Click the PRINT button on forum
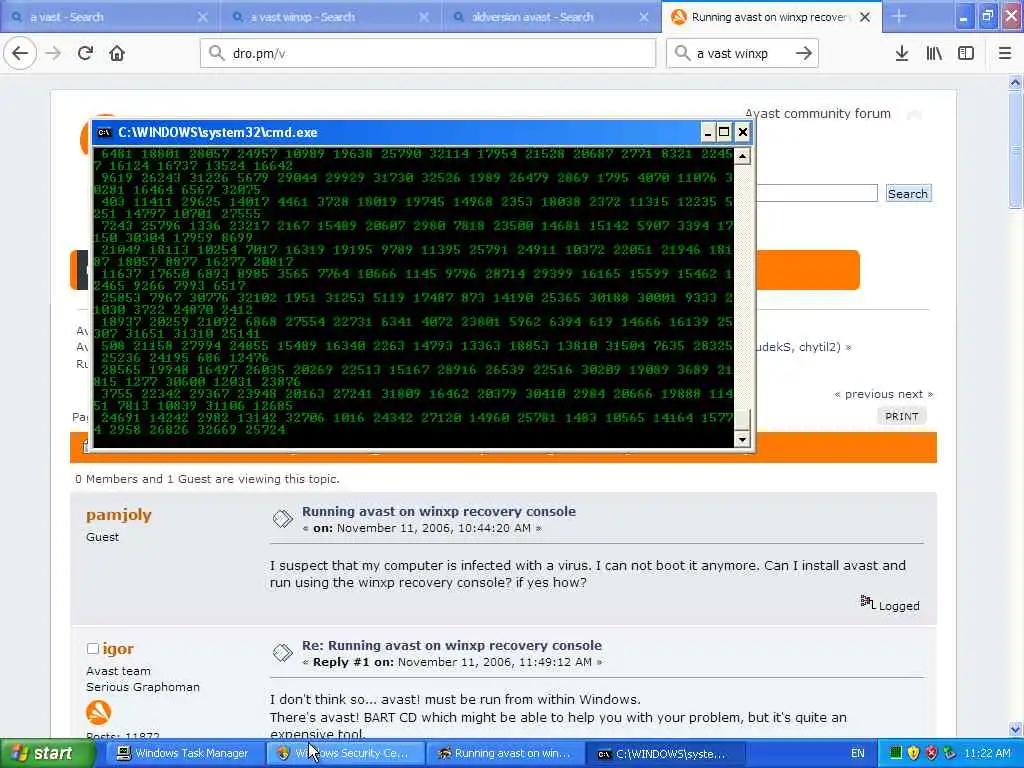 coord(901,417)
